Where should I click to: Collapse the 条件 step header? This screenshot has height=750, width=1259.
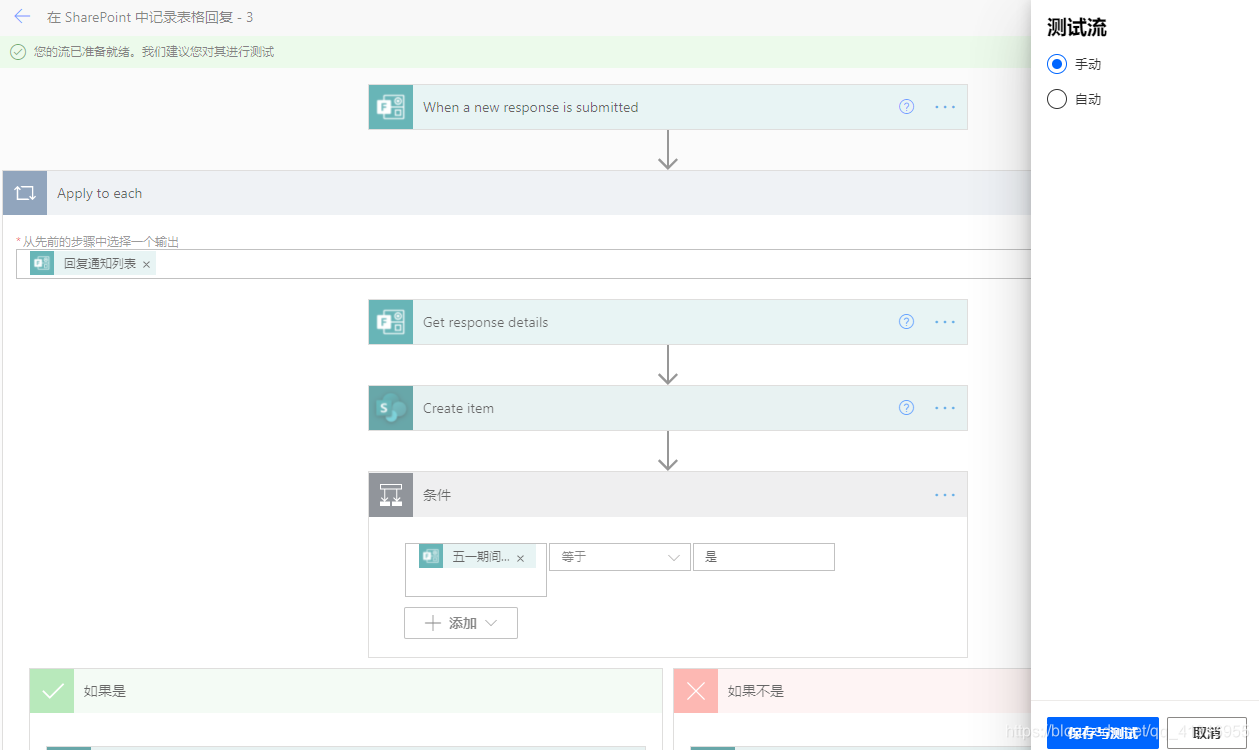(x=668, y=495)
